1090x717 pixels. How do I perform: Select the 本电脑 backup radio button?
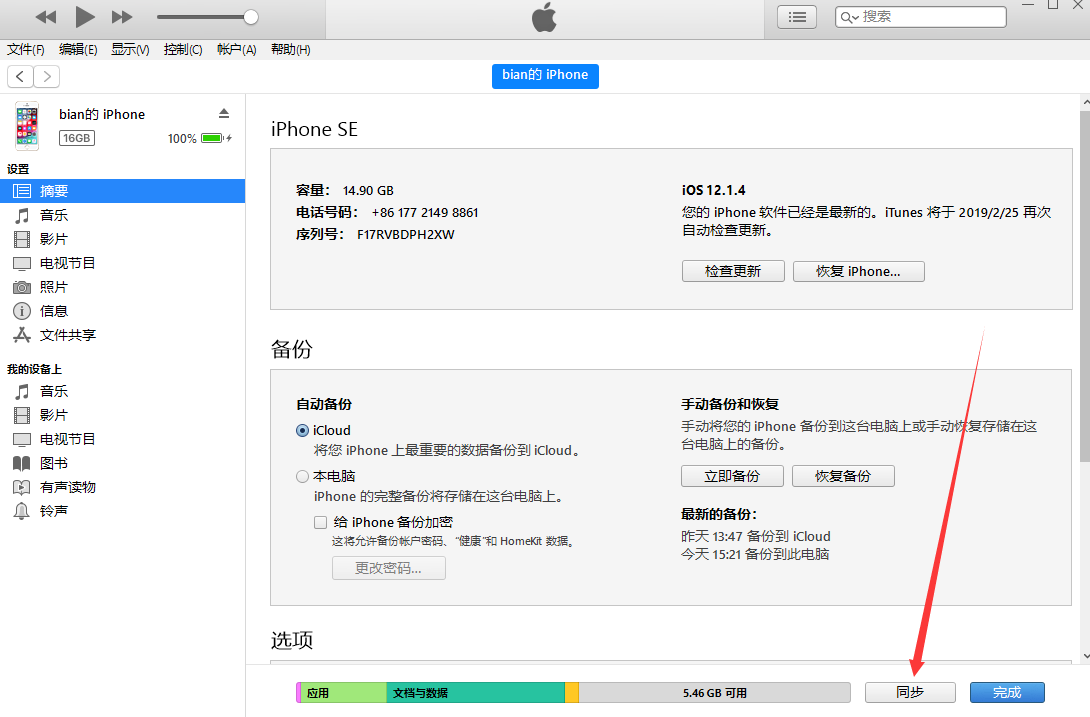(x=302, y=476)
